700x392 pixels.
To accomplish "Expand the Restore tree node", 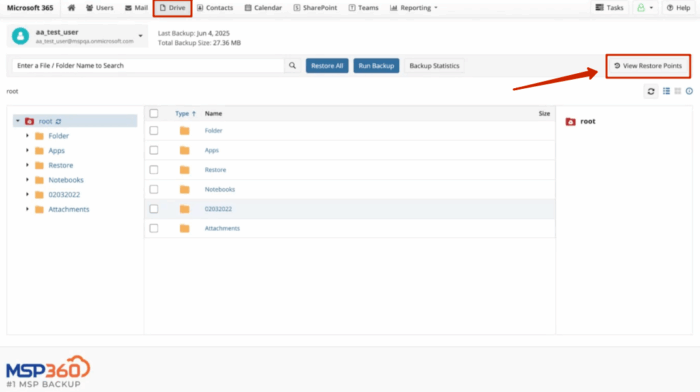I will [27, 165].
